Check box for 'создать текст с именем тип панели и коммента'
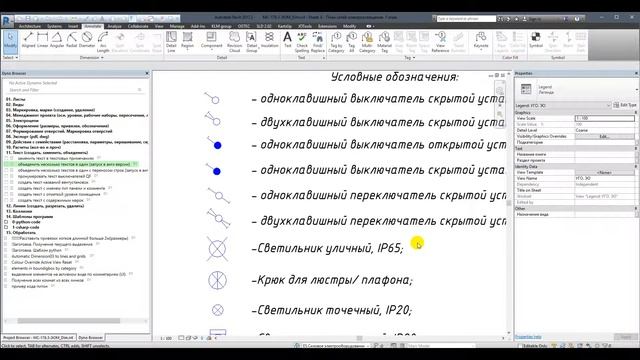 pos(7,188)
